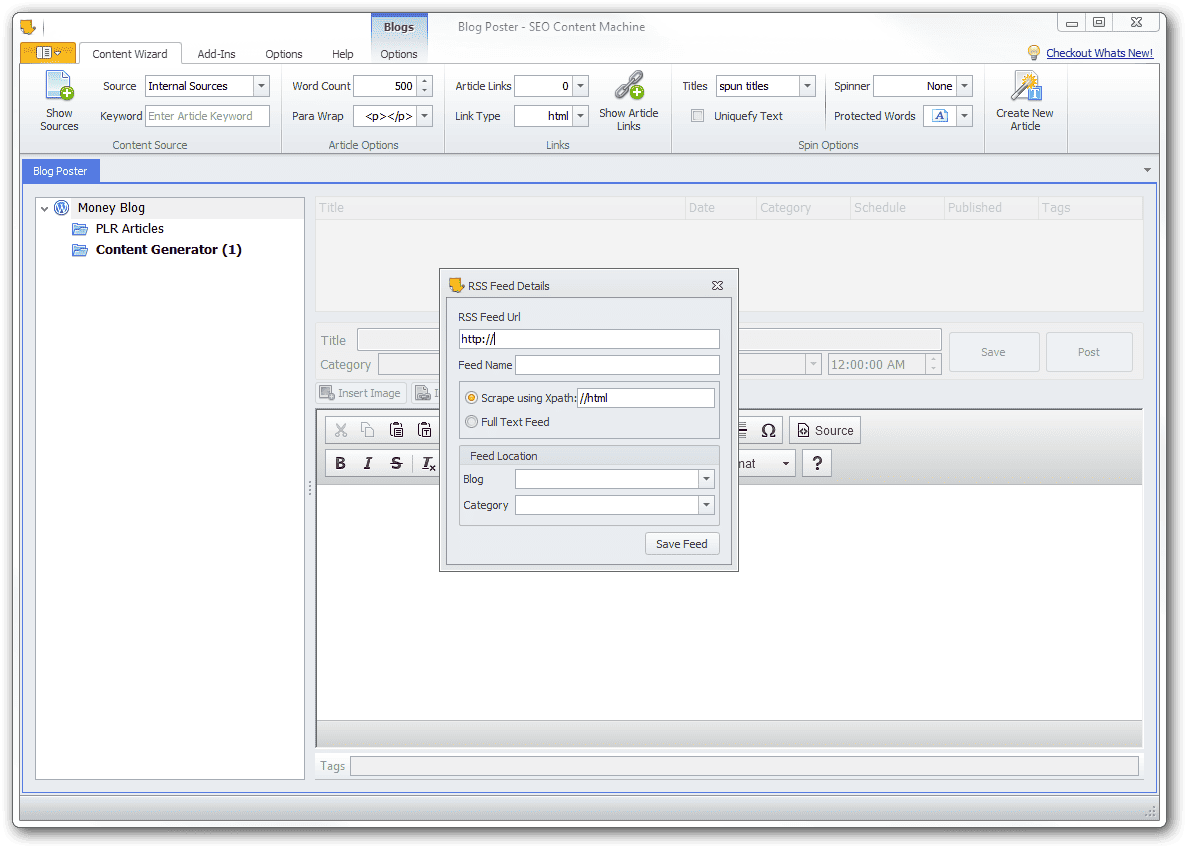Click the Keyword input field
Viewport: 1187px width, 848px height.
coord(207,116)
